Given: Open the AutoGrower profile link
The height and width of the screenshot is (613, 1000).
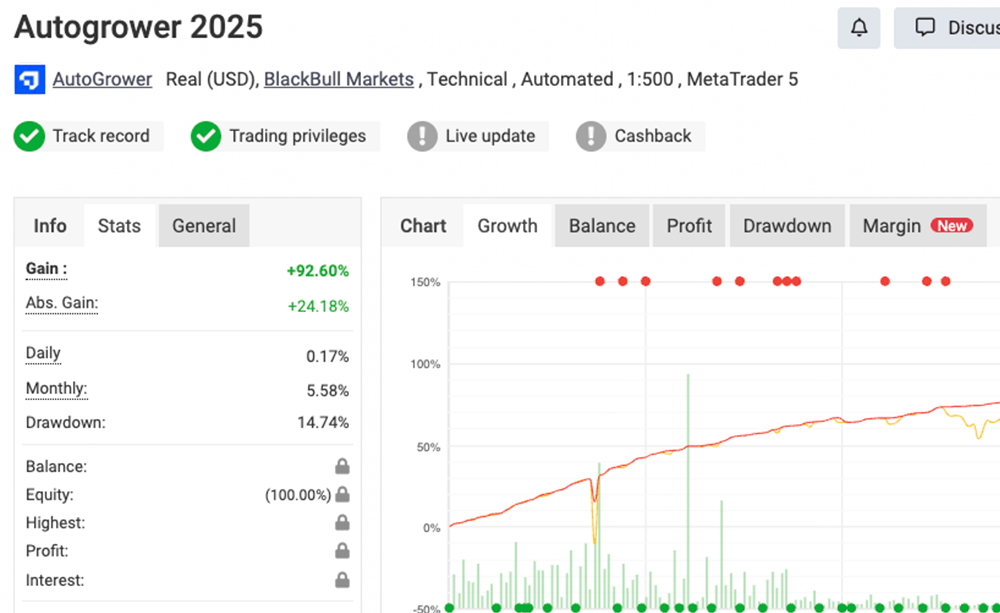Looking at the screenshot, I should tap(102, 79).
